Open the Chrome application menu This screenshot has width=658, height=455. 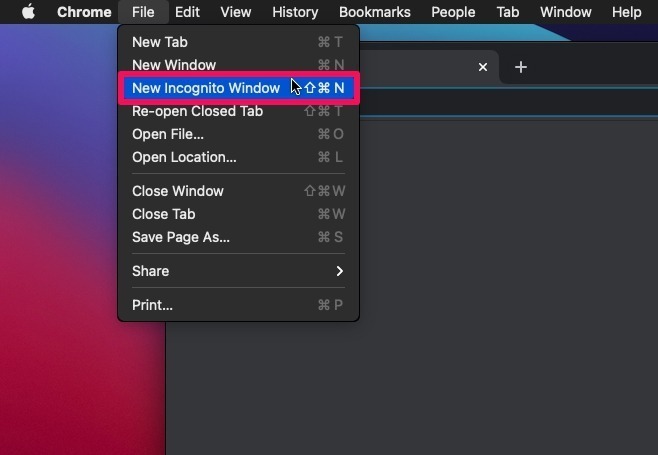coord(84,12)
